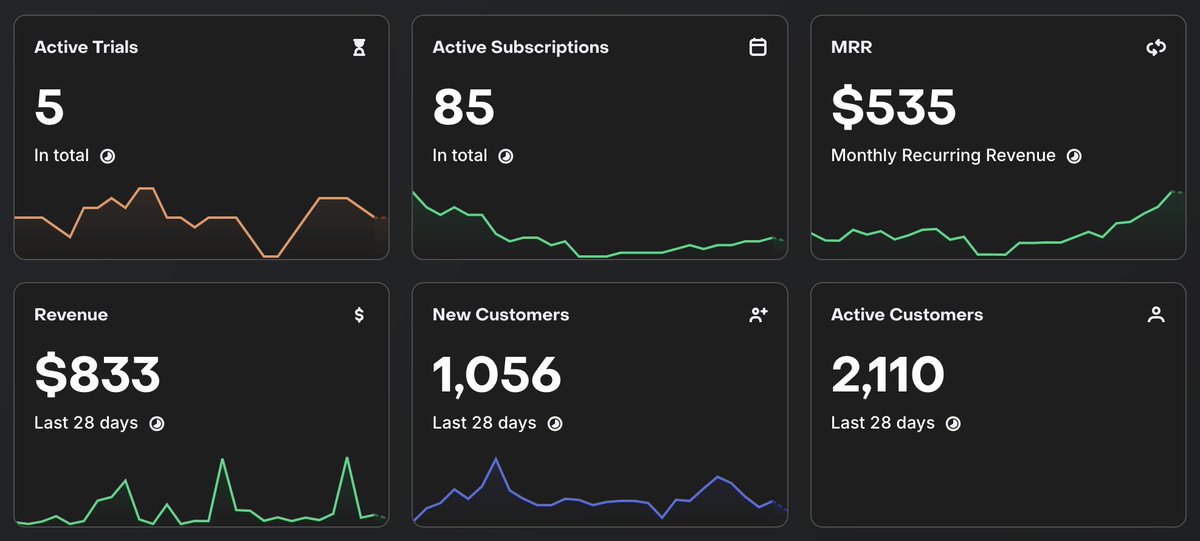Select the Revenue card title

pos(71,315)
